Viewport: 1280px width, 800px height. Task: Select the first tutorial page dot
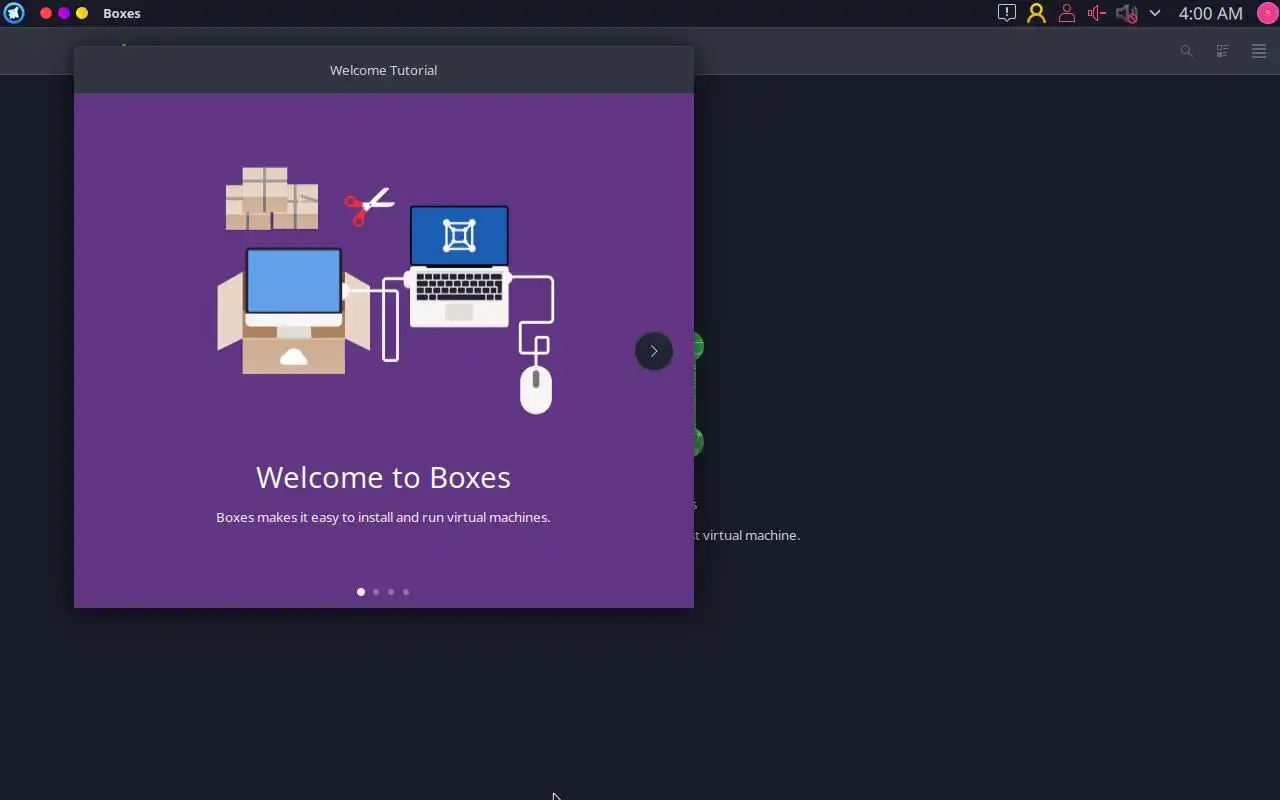361,592
